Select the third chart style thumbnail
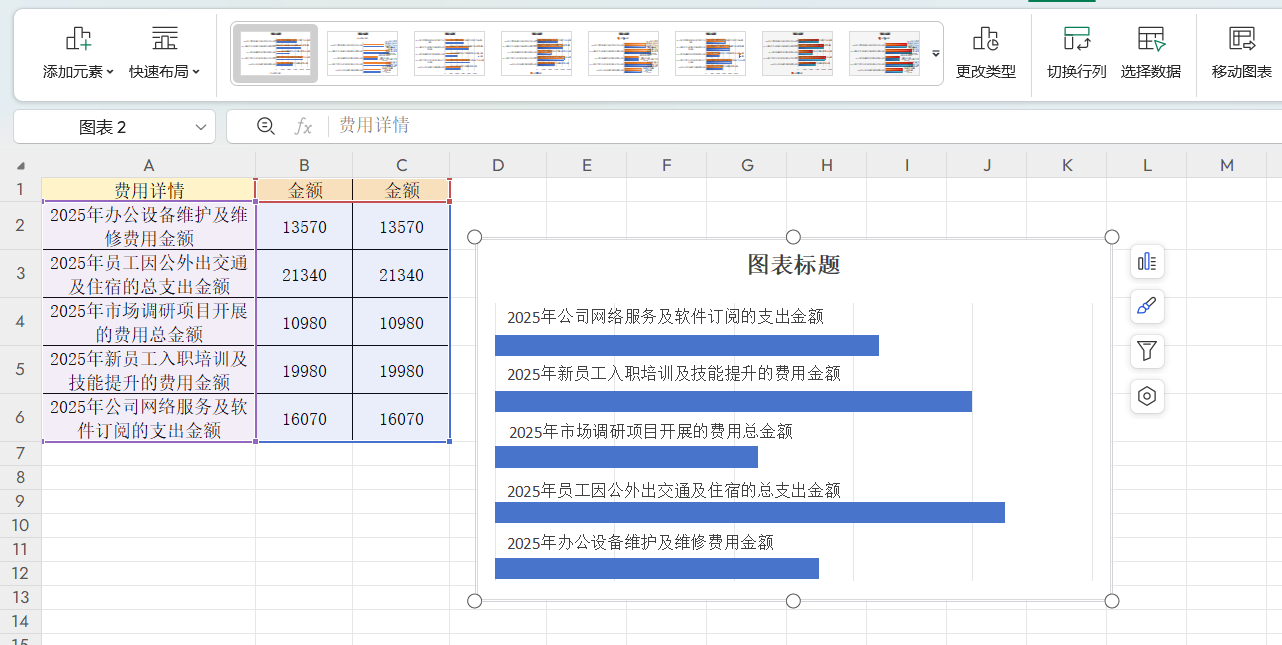This screenshot has width=1282, height=645. coord(449,52)
